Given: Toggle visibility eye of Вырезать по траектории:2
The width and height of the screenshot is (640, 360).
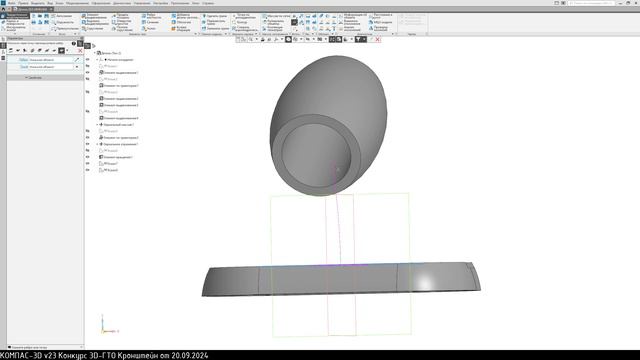Looking at the screenshot, I should [x=88, y=138].
